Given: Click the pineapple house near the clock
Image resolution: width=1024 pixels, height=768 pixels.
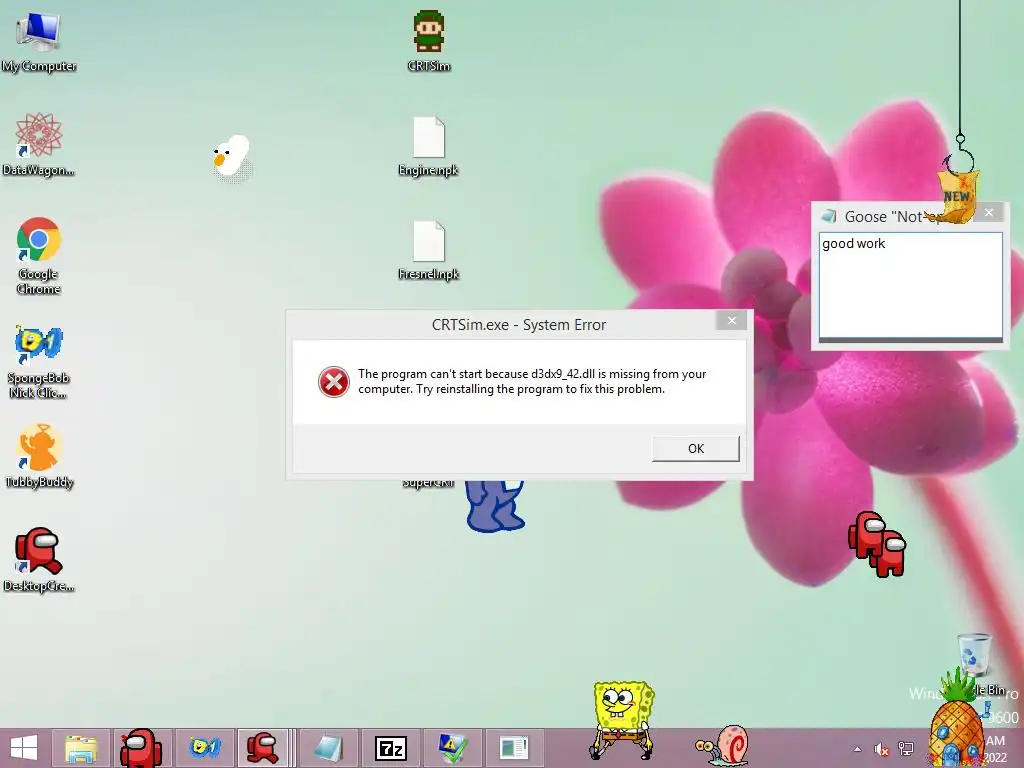Looking at the screenshot, I should (x=956, y=720).
